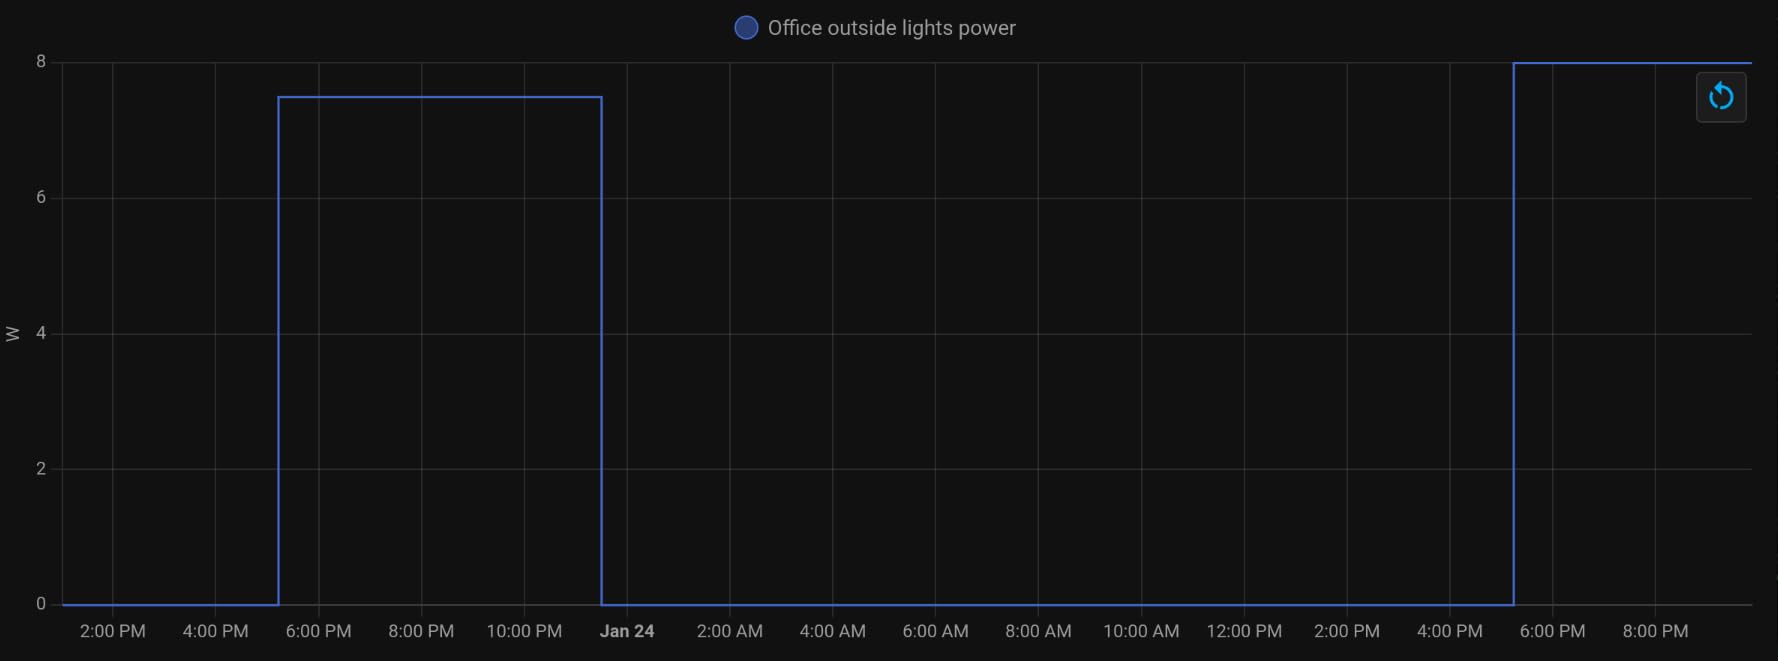Click the y-axis value 8 label
This screenshot has width=1778, height=661.
pyautogui.click(x=41, y=62)
